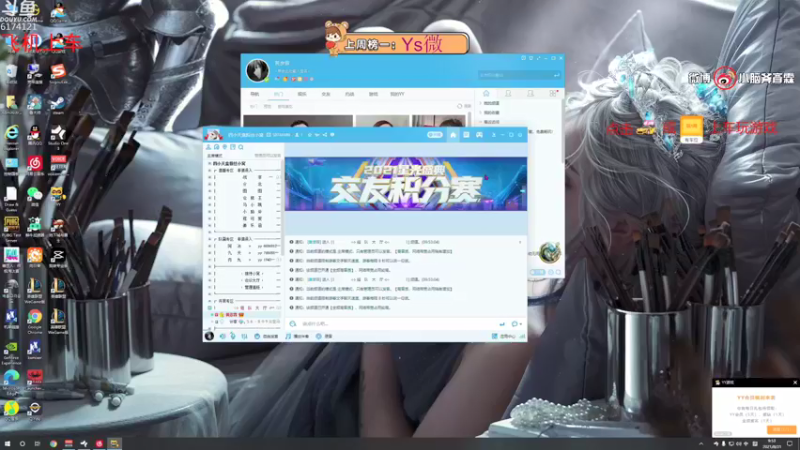Select the 管理基地 sub-channel row
This screenshot has height=450, width=800.
click(x=246, y=287)
